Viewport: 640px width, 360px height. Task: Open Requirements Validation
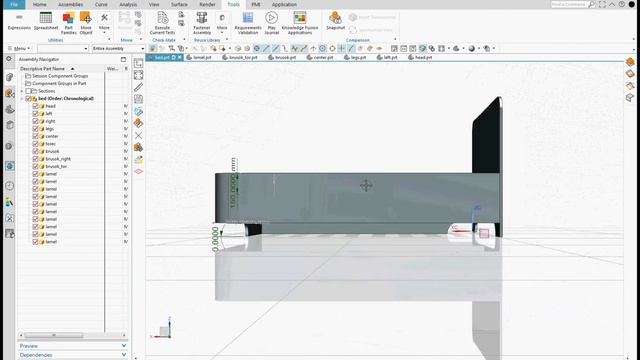(248, 23)
